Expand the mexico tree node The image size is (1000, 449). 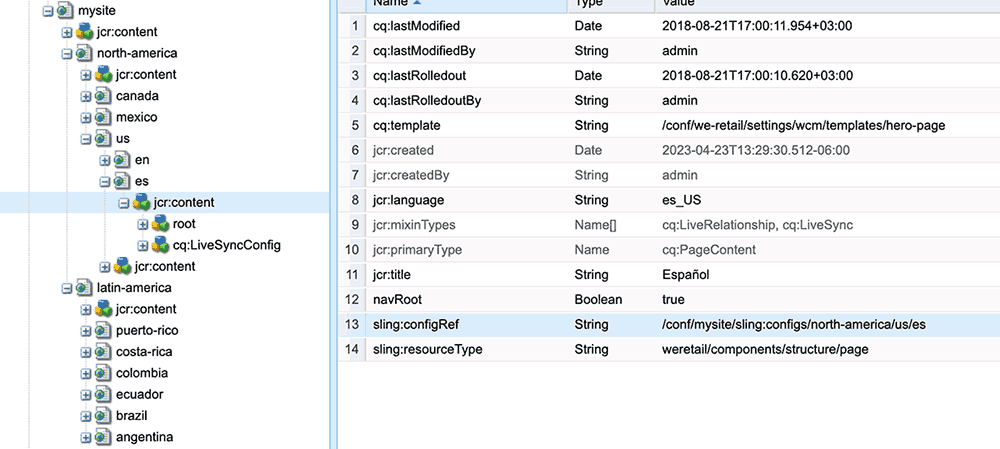pyautogui.click(x=87, y=117)
